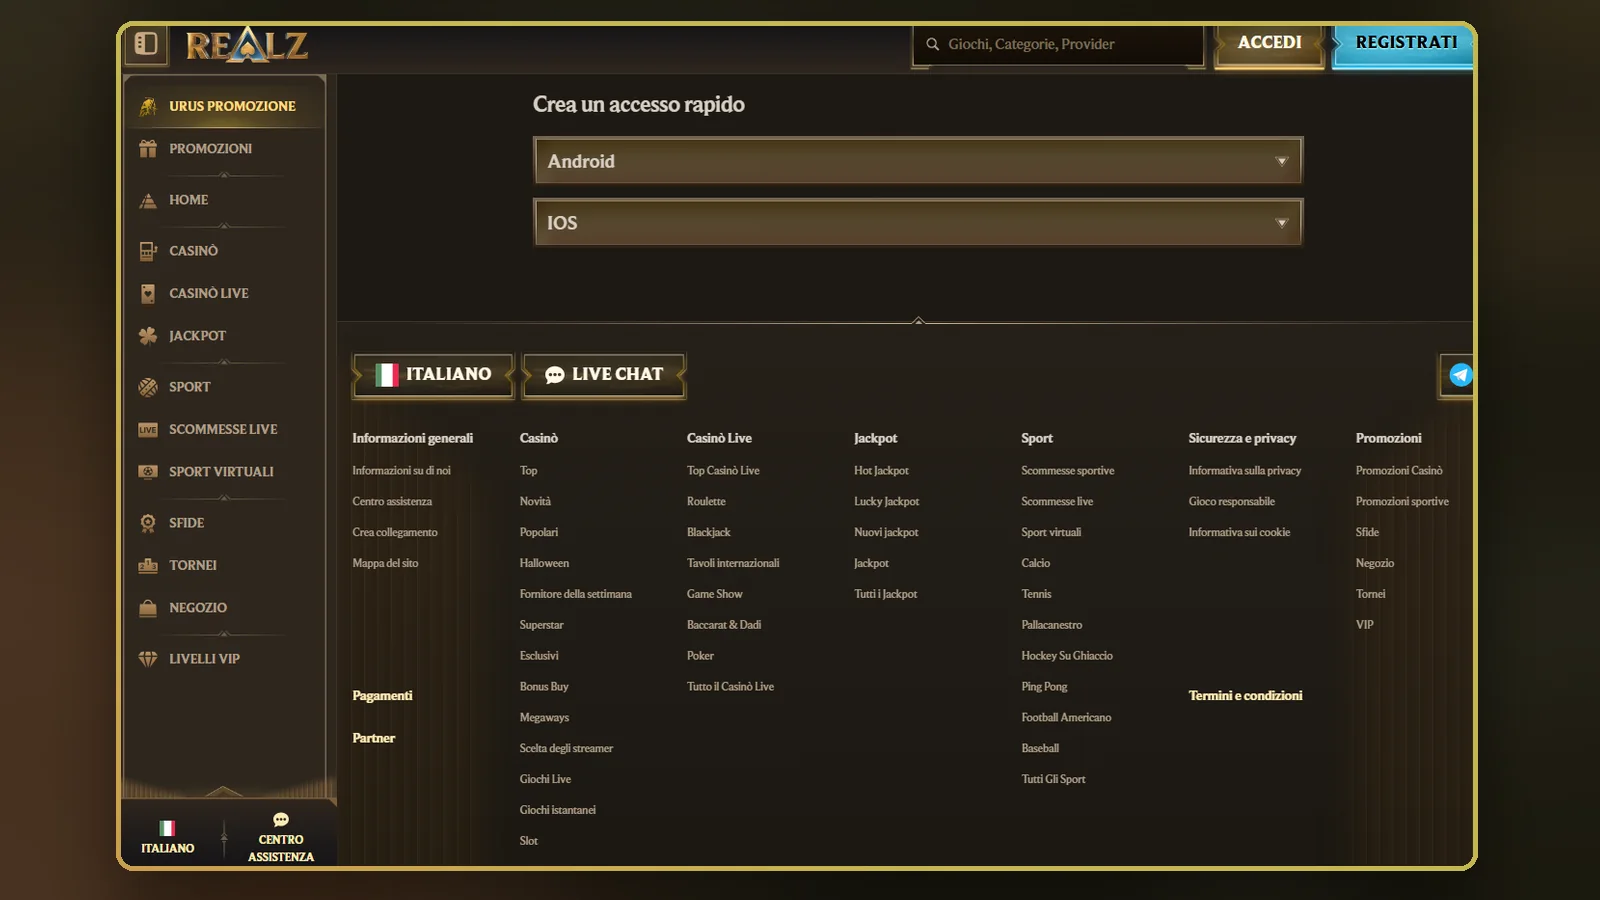Click the slot machine icon next to Casinò
Screen dimensions: 1600x900
coord(148,251)
